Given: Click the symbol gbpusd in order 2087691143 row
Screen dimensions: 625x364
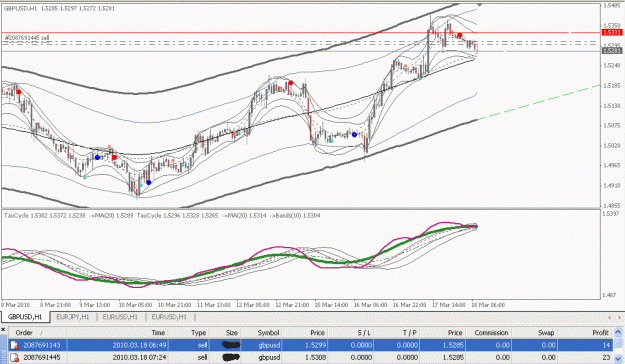Looking at the screenshot, I should 269,345.
